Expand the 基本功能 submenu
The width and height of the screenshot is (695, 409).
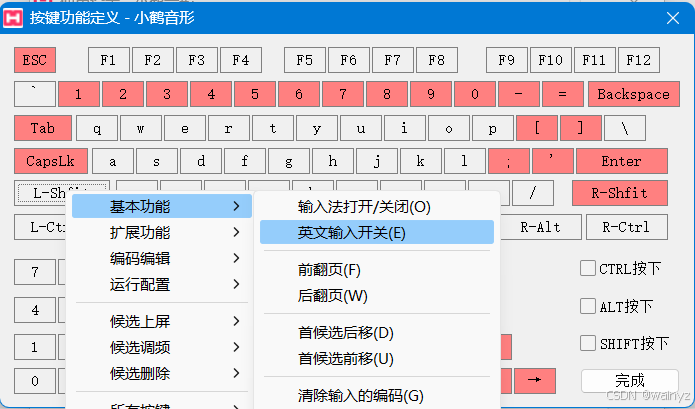162,206
